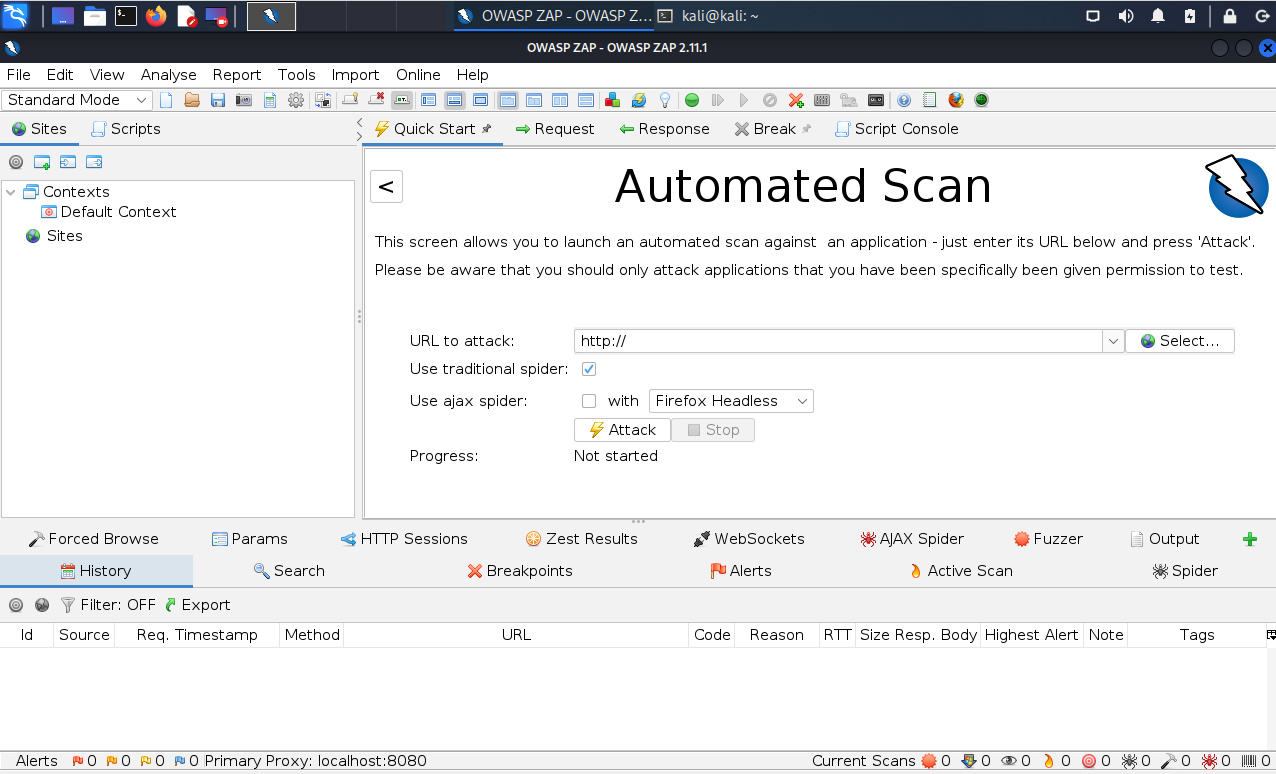Click the URL to attack input field
The image size is (1276, 774).
pos(838,341)
